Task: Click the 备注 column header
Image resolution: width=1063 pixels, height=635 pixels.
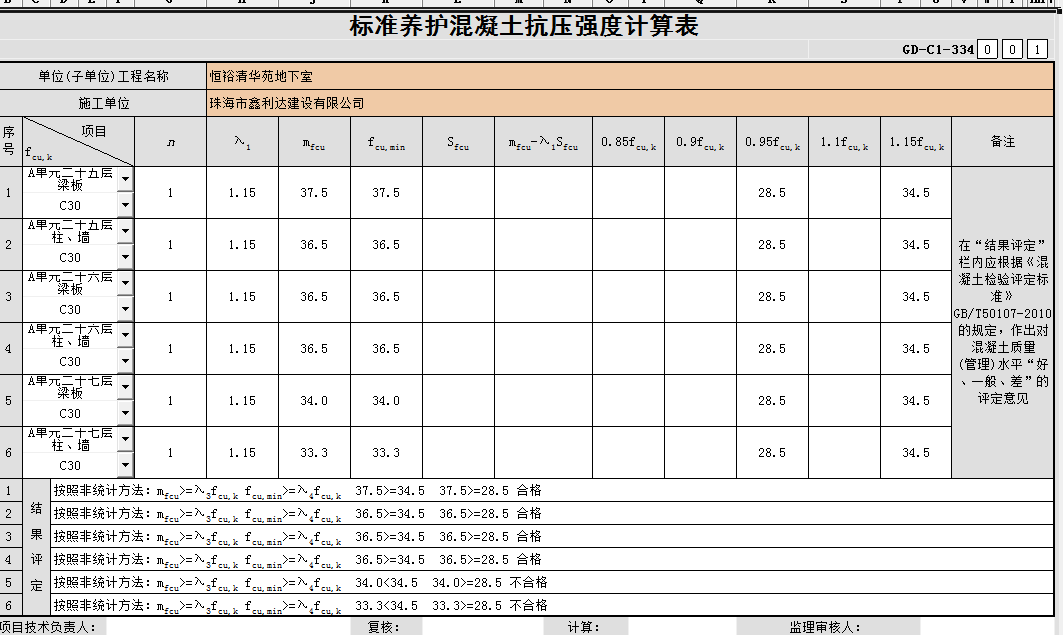Action: (x=1003, y=142)
